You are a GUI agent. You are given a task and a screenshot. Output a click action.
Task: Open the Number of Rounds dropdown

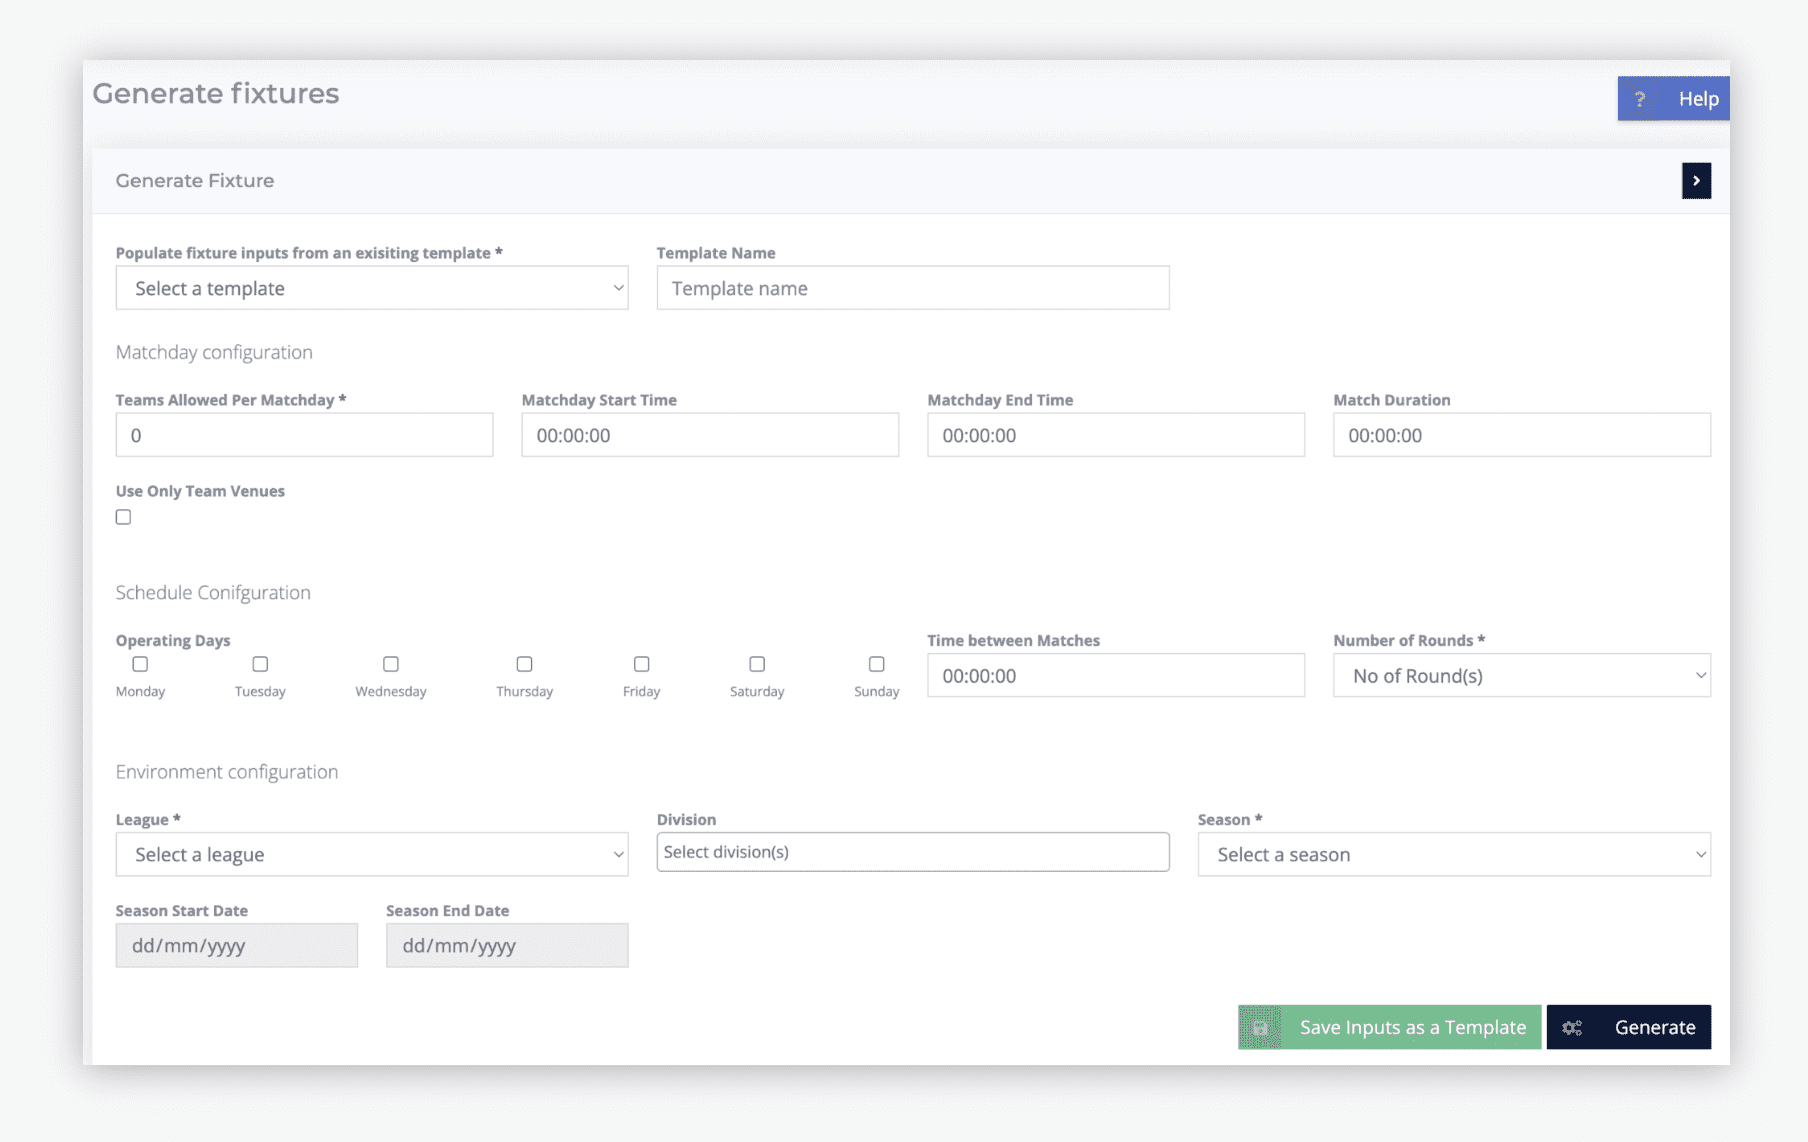click(1521, 676)
